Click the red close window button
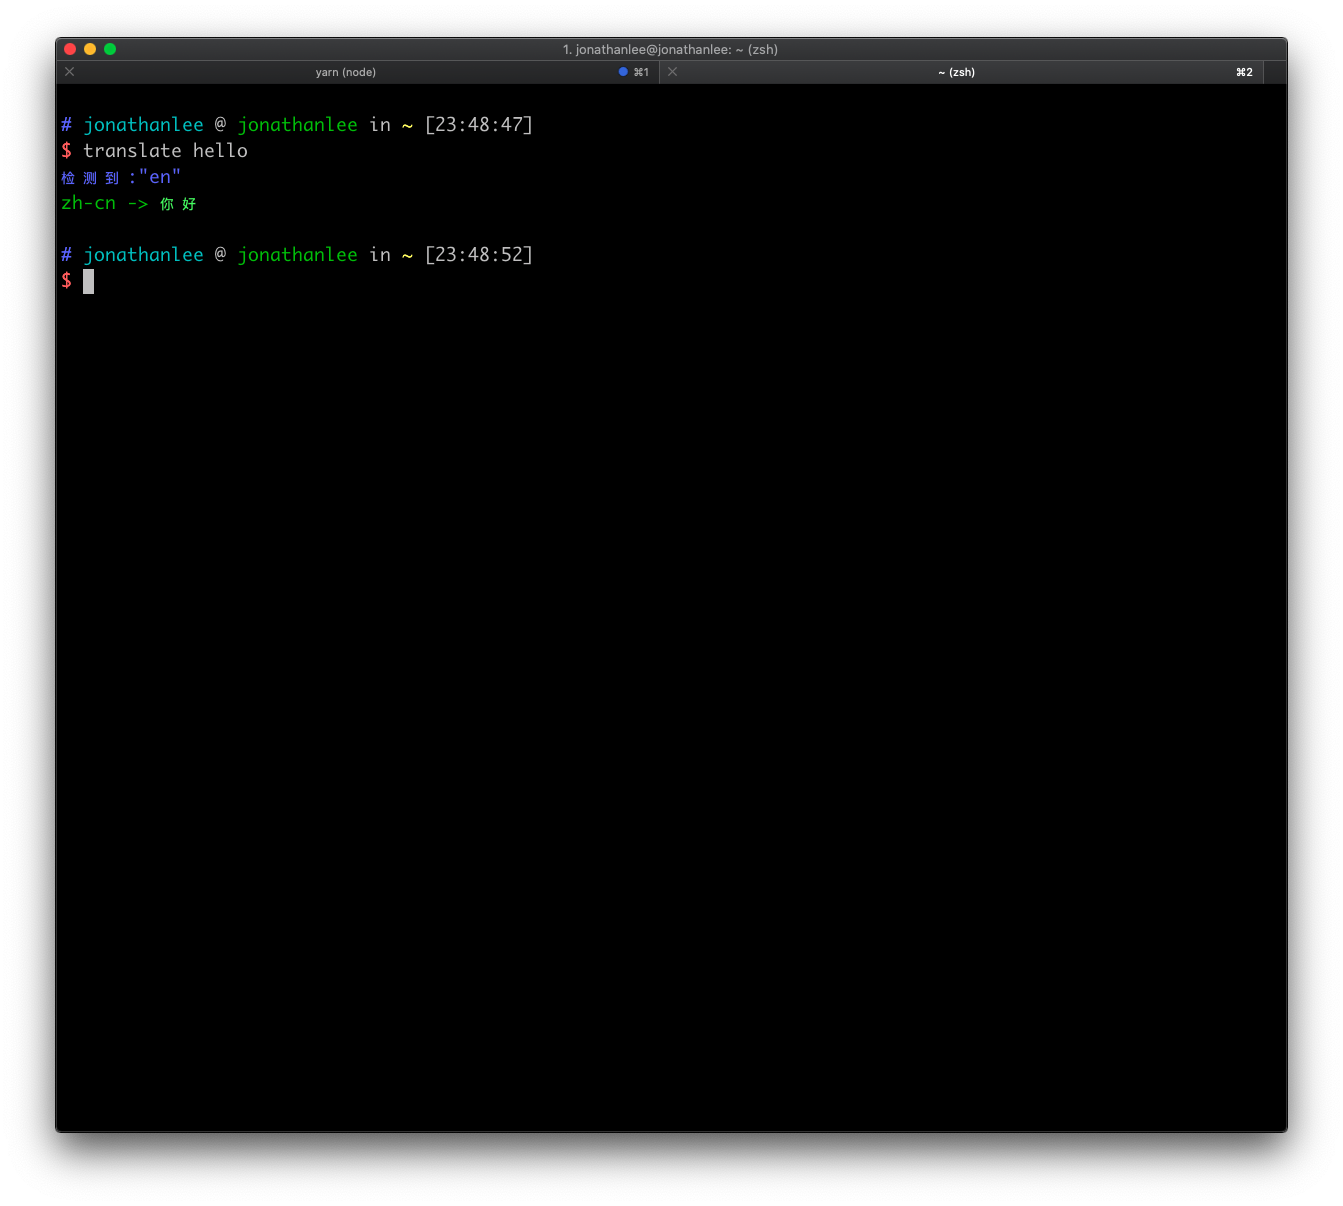This screenshot has height=1206, width=1343. [70, 49]
